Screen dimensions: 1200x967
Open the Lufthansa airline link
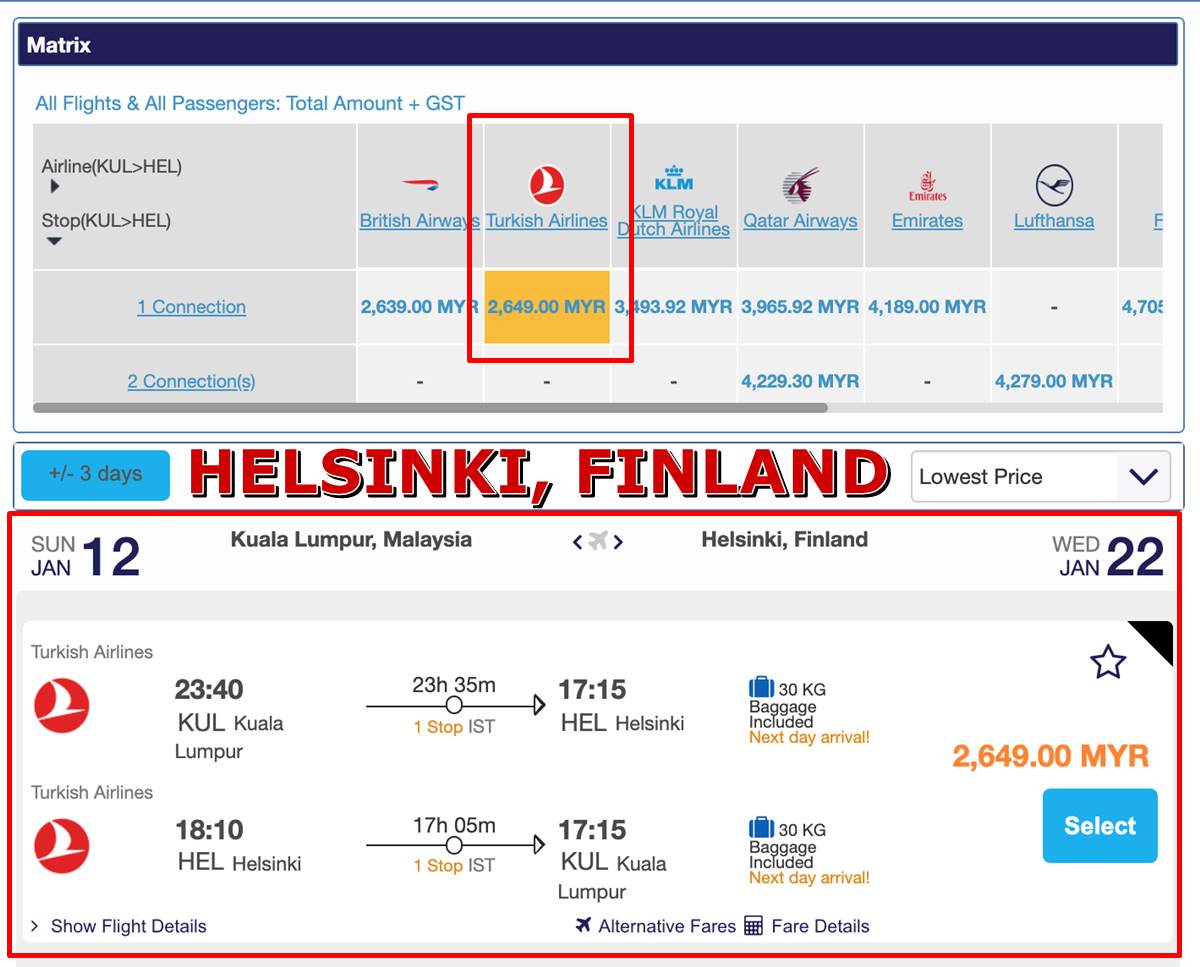[1054, 221]
